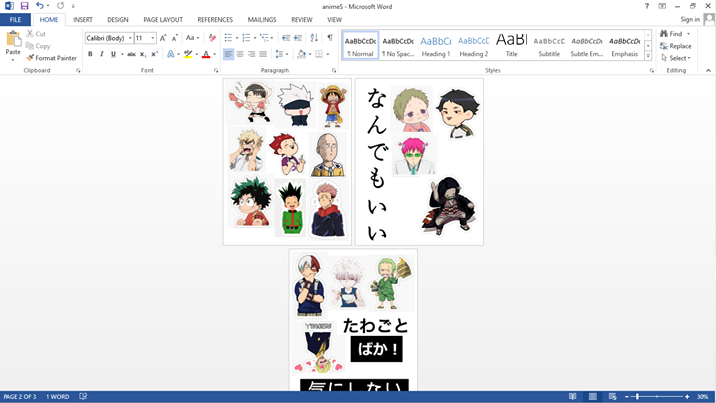The width and height of the screenshot is (716, 403).
Task: Open Paragraph dialog launcher
Action: coord(334,71)
